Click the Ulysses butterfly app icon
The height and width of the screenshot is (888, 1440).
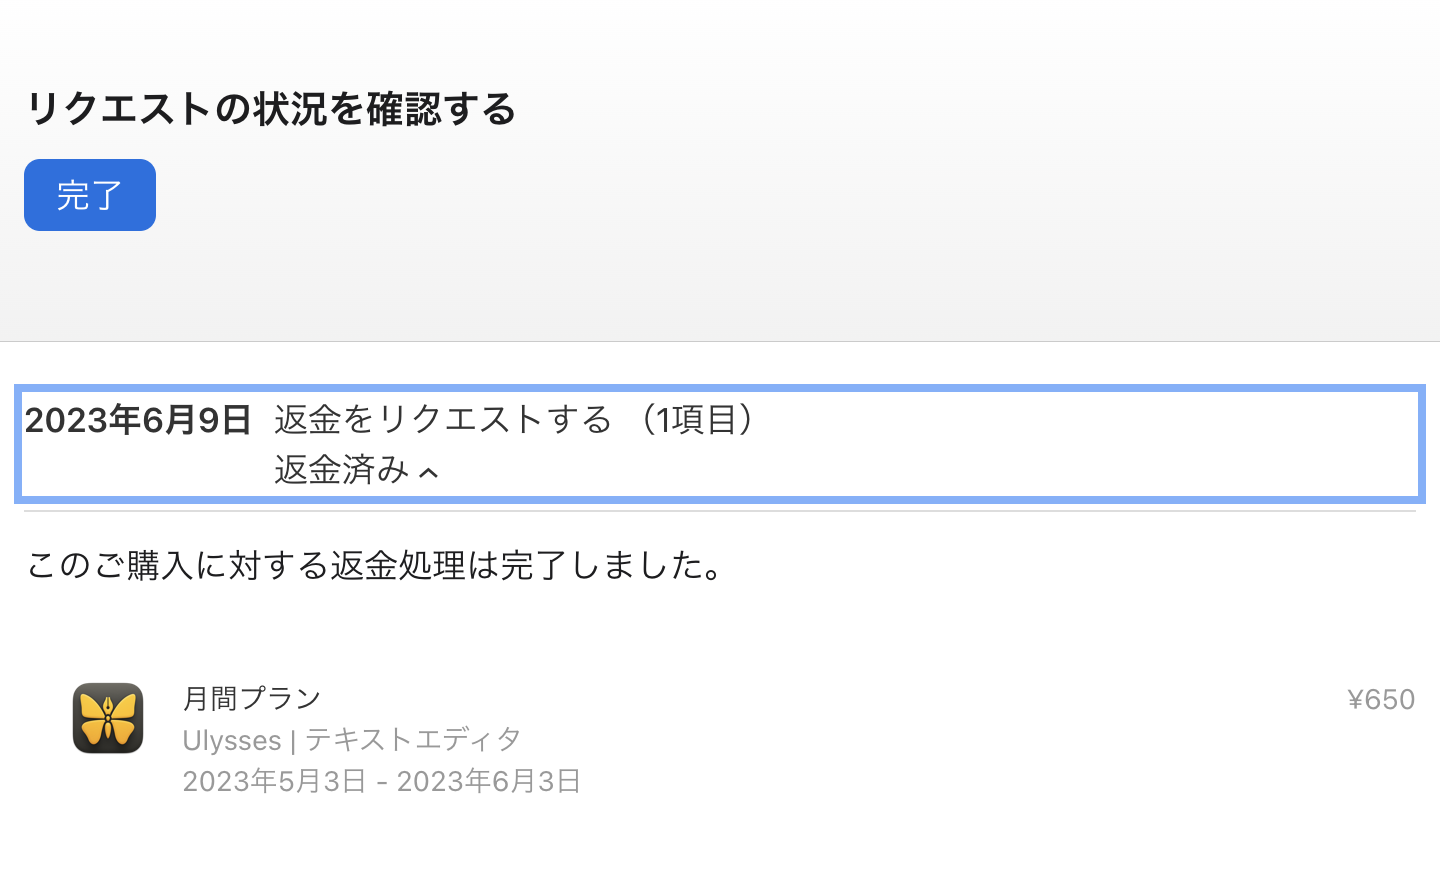click(108, 718)
